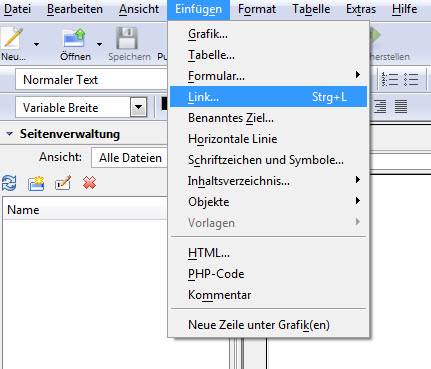431x369 pixels.
Task: Click the Öffnen folder icon
Action: click(x=74, y=39)
